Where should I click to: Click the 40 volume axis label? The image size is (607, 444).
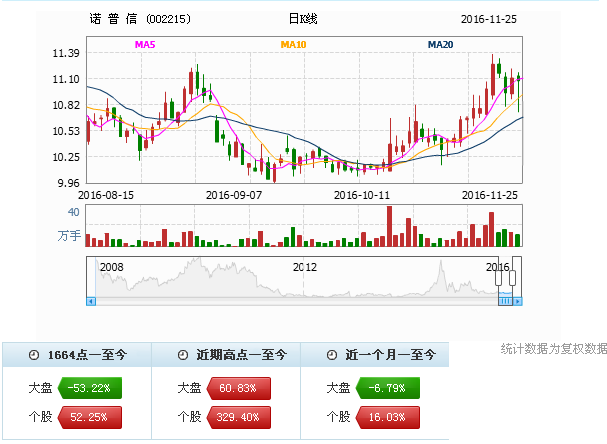point(74,212)
